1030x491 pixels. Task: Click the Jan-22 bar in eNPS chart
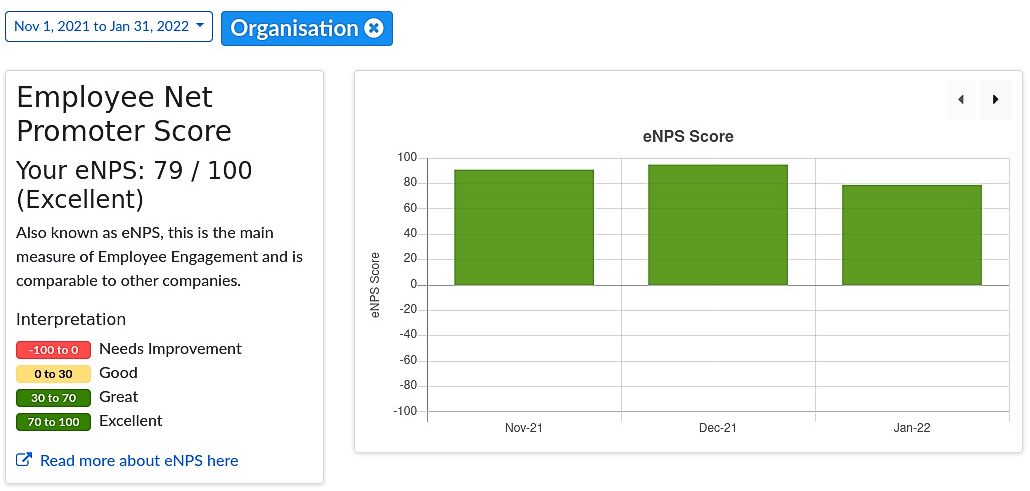911,235
